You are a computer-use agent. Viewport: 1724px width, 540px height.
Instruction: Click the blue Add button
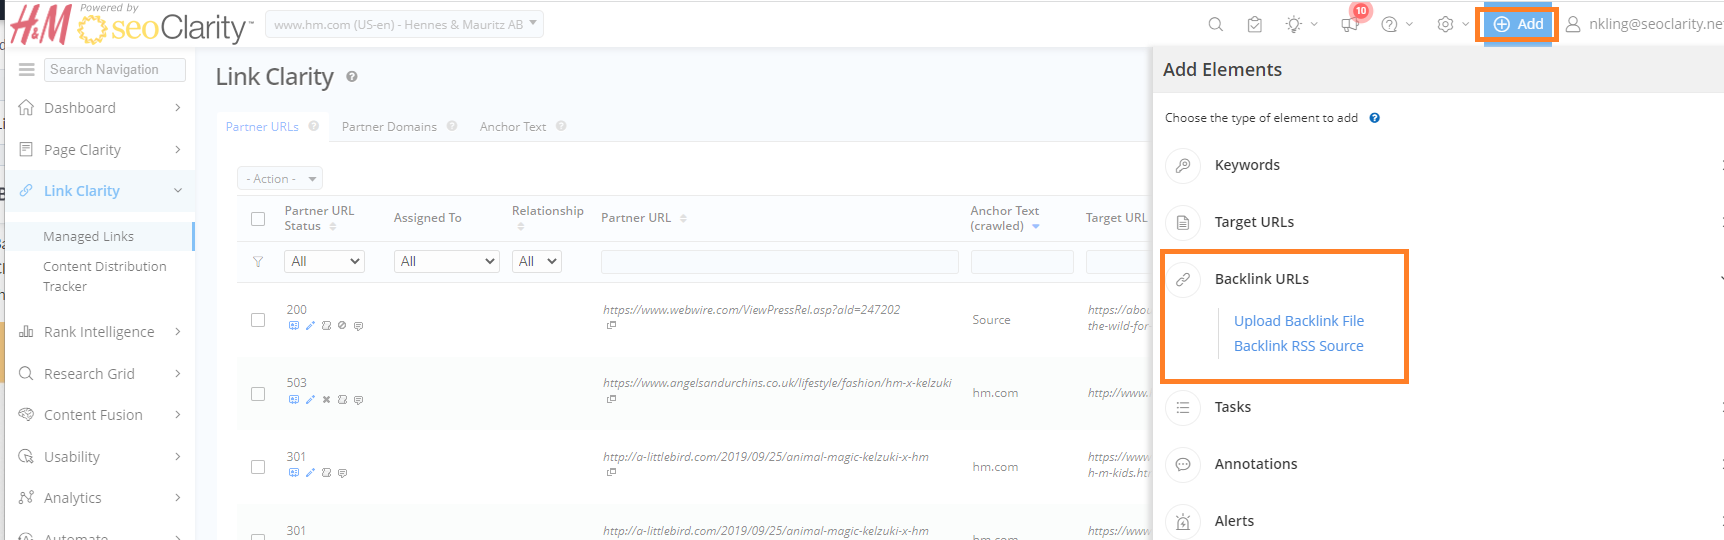click(1518, 24)
